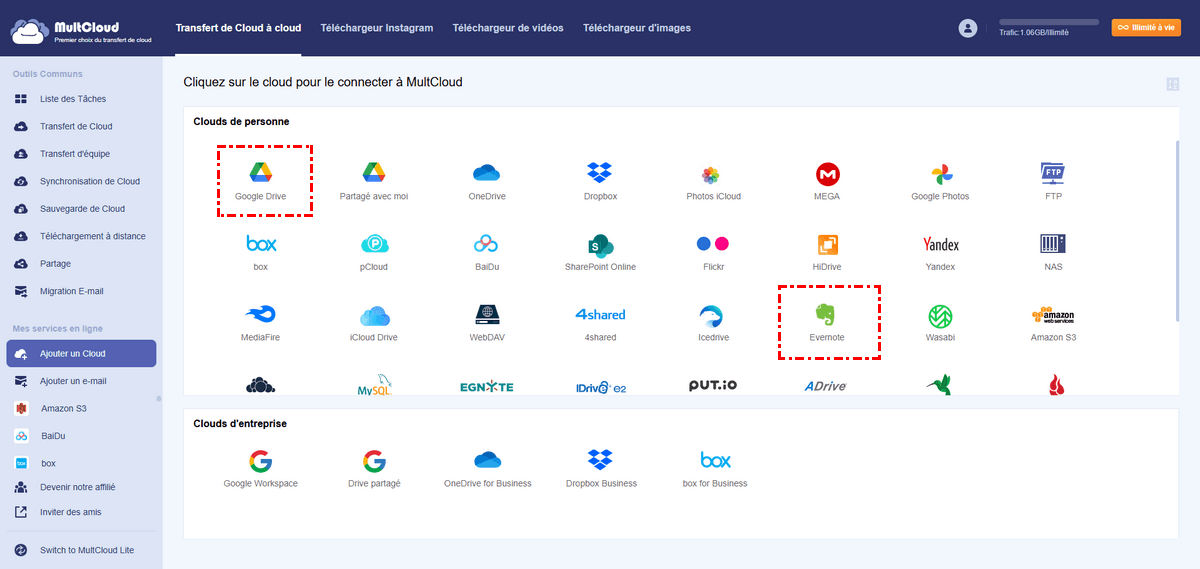Image resolution: width=1200 pixels, height=569 pixels.
Task: Add the Yandex cloud
Action: tap(940, 252)
